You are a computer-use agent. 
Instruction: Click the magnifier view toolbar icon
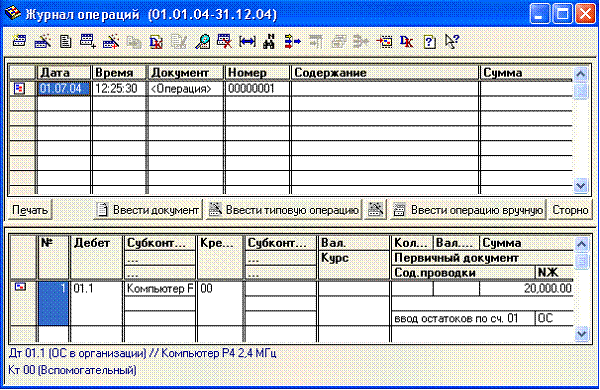[202, 41]
